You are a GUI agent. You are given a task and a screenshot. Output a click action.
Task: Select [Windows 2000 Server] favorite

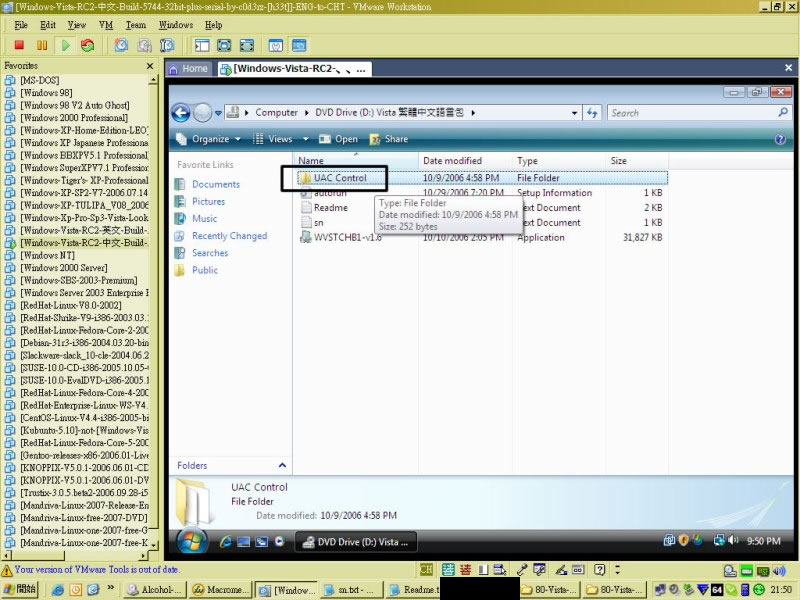point(64,268)
